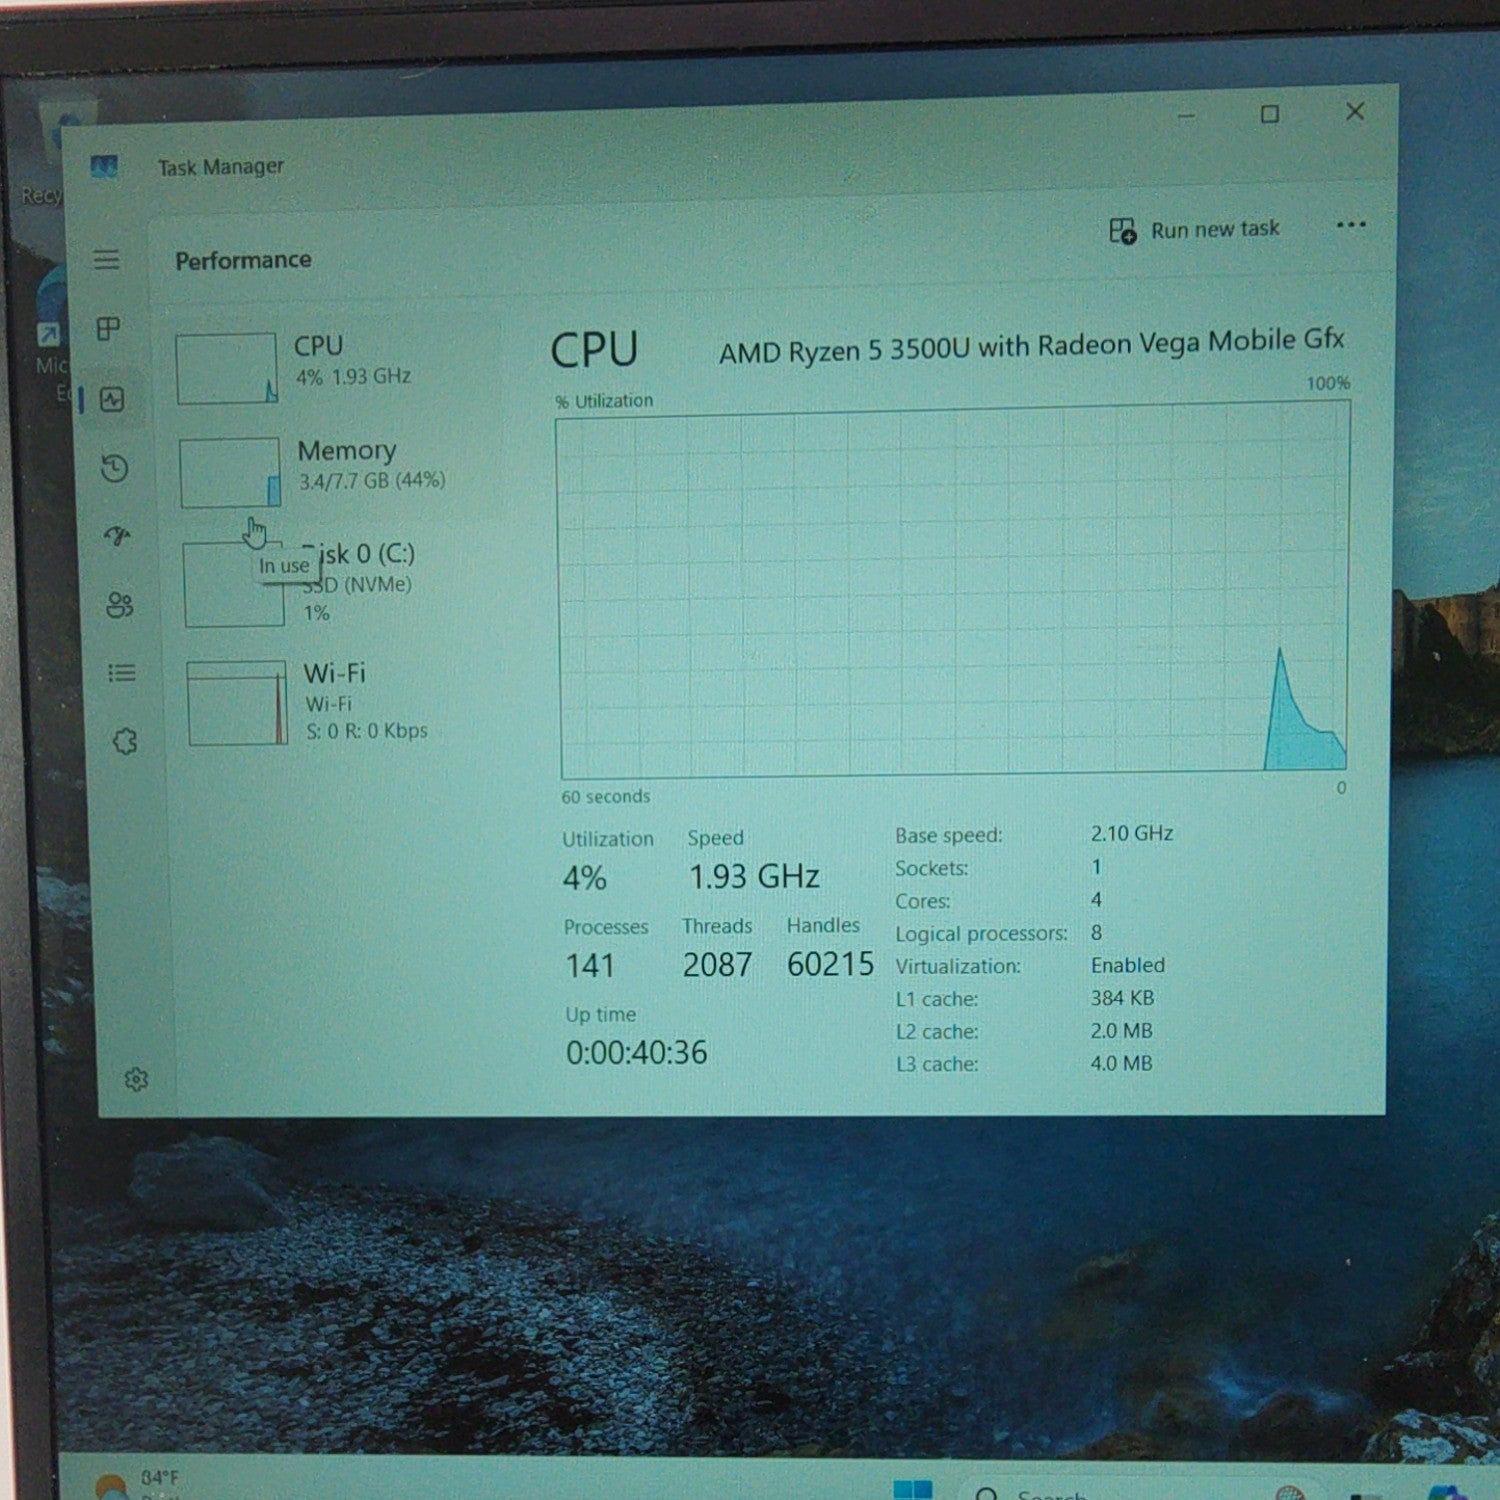Click the Up time value 0:00:40:36
The image size is (1500, 1500).
636,1052
